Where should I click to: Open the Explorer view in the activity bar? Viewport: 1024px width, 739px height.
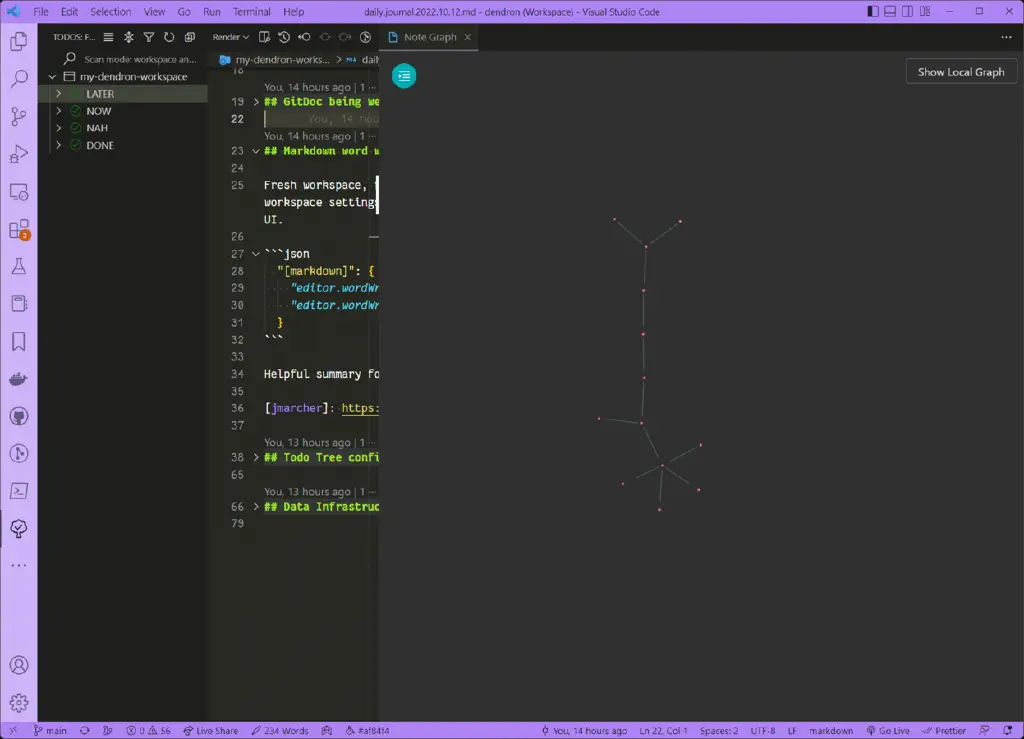click(19, 42)
